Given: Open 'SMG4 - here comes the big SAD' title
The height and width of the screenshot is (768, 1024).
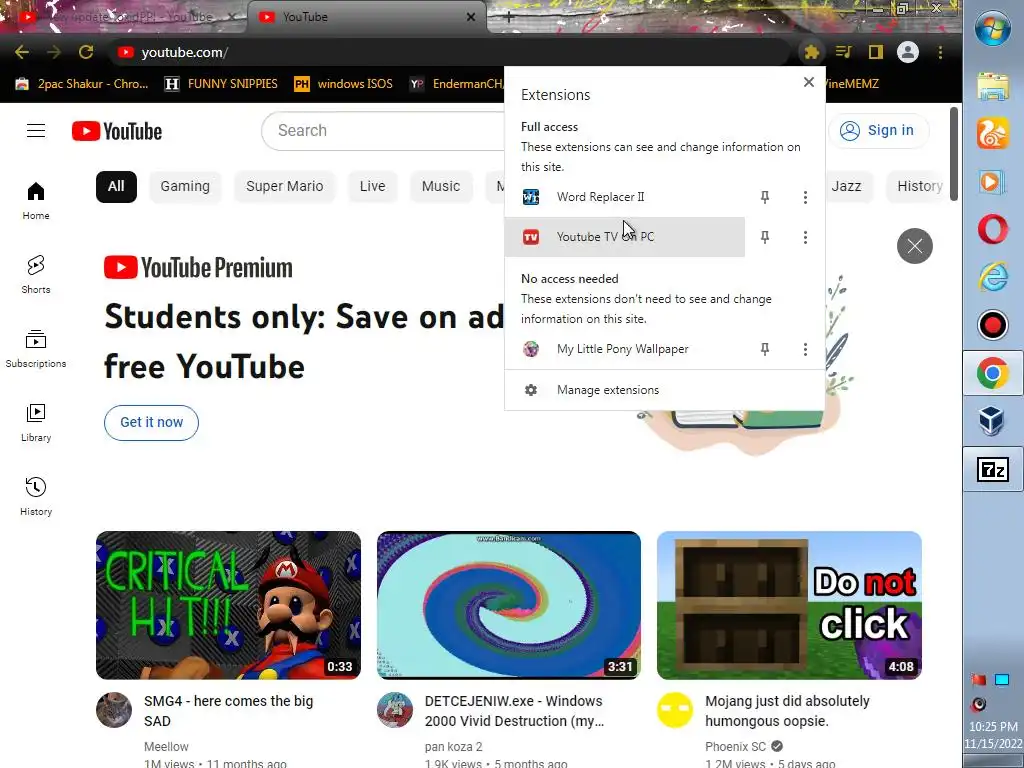Looking at the screenshot, I should pyautogui.click(x=229, y=711).
